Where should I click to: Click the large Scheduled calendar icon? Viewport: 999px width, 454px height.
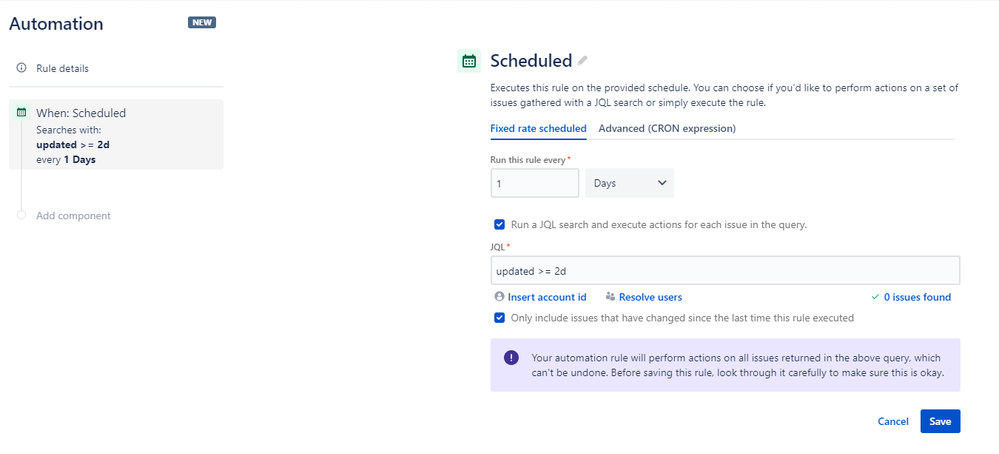point(469,61)
